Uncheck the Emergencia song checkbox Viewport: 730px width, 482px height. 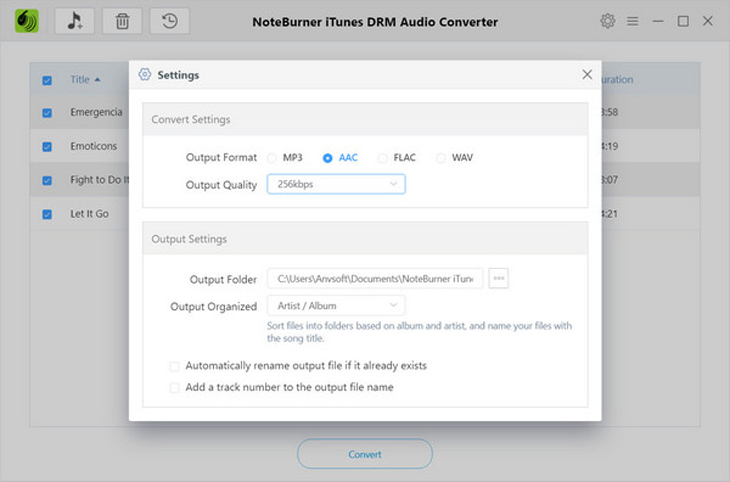tap(47, 113)
